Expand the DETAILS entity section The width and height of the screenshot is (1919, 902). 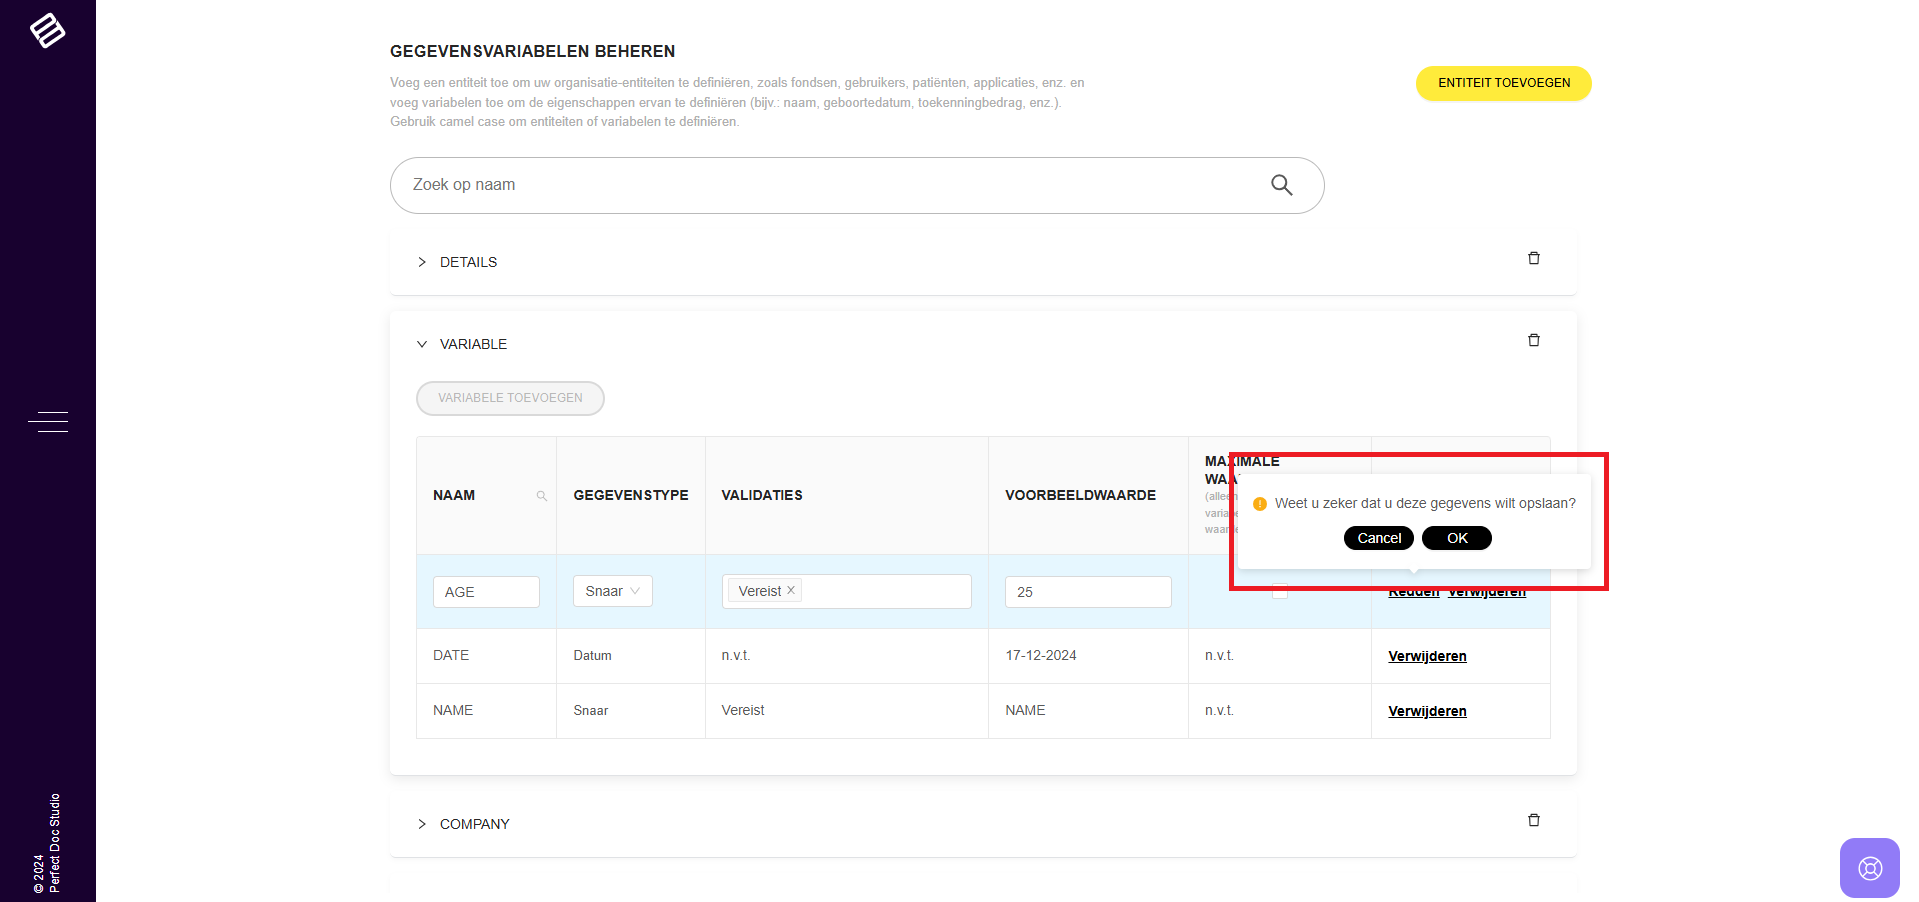[x=422, y=262]
